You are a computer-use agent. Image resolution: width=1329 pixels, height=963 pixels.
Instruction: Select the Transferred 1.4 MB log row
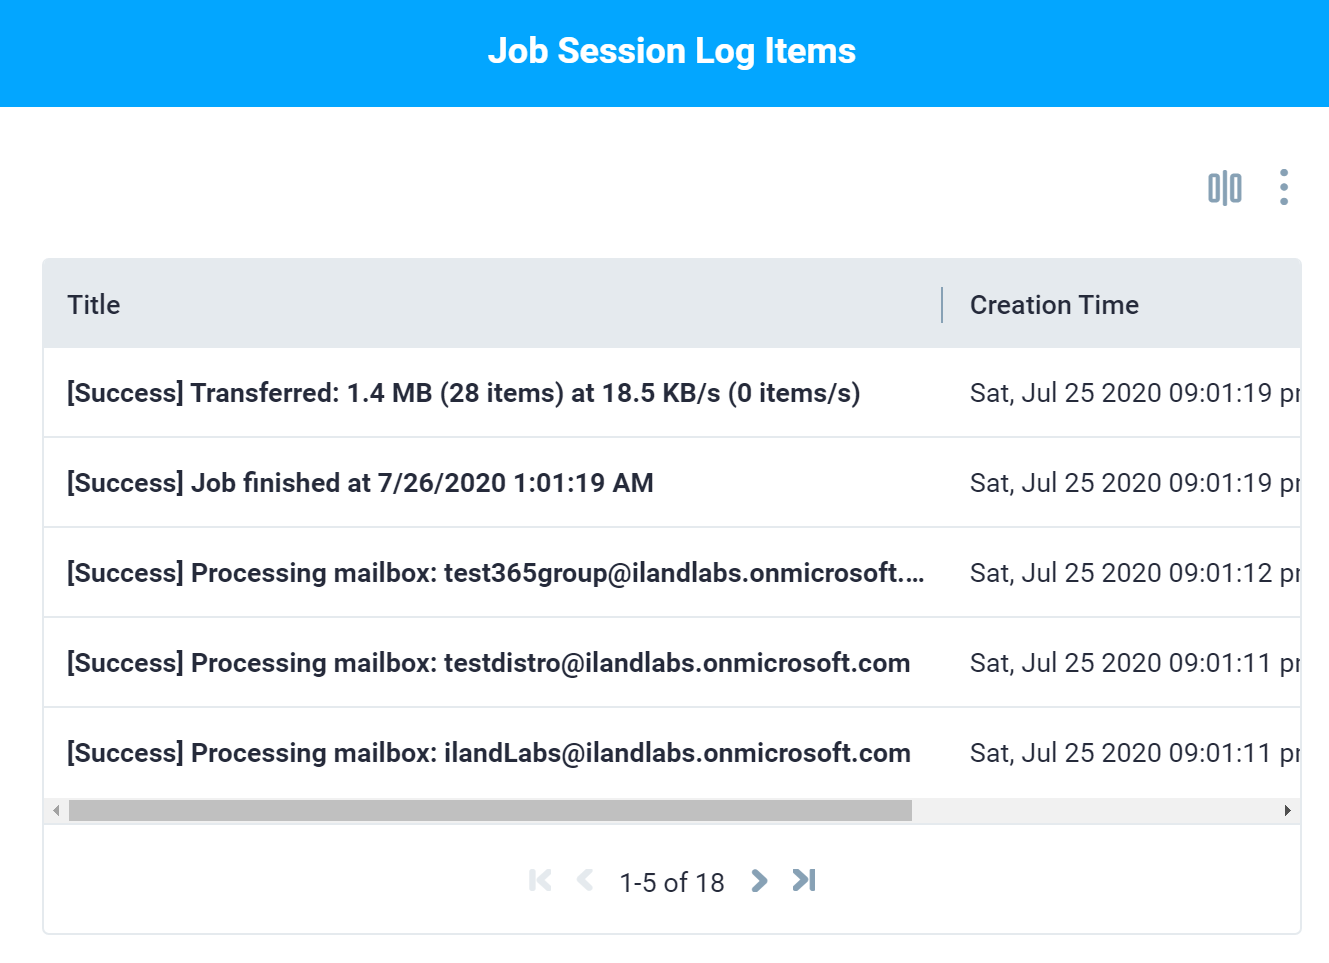pyautogui.click(x=463, y=393)
